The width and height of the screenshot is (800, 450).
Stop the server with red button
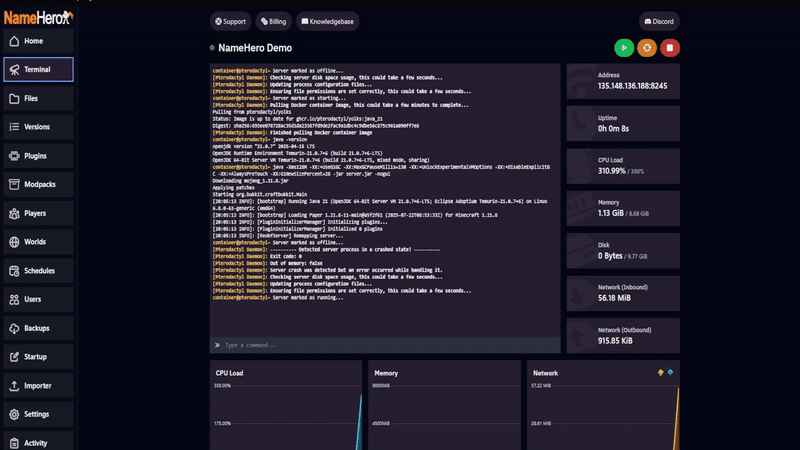coord(670,48)
